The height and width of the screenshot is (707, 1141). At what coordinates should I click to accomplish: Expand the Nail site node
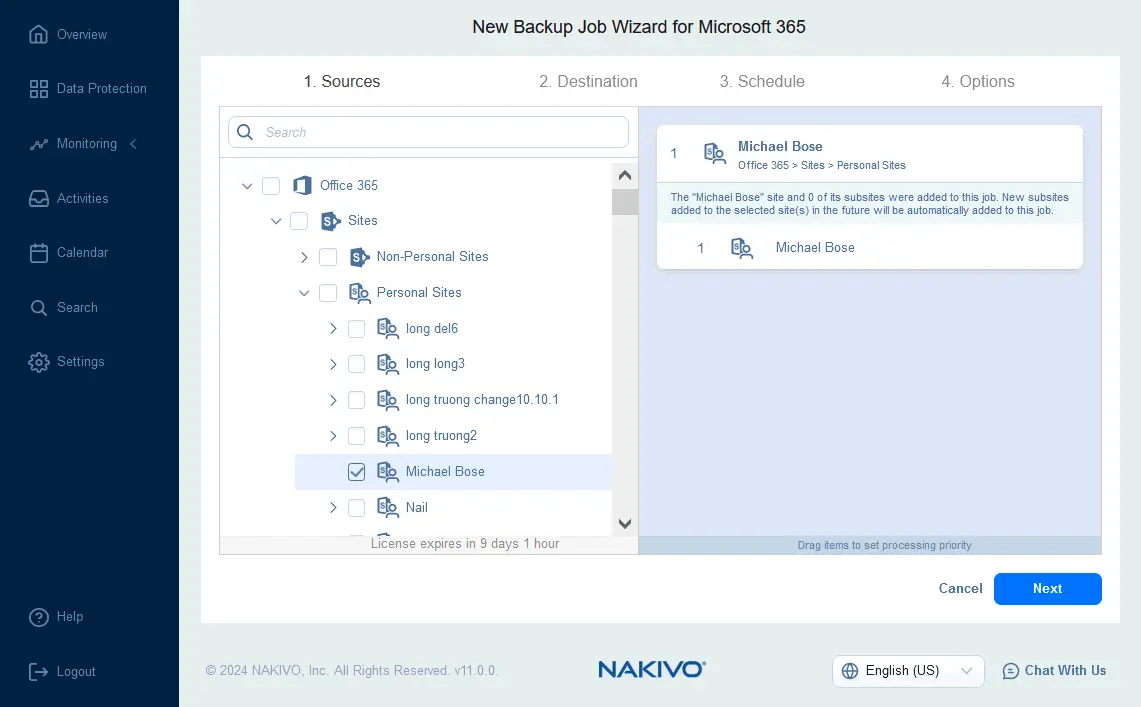333,508
